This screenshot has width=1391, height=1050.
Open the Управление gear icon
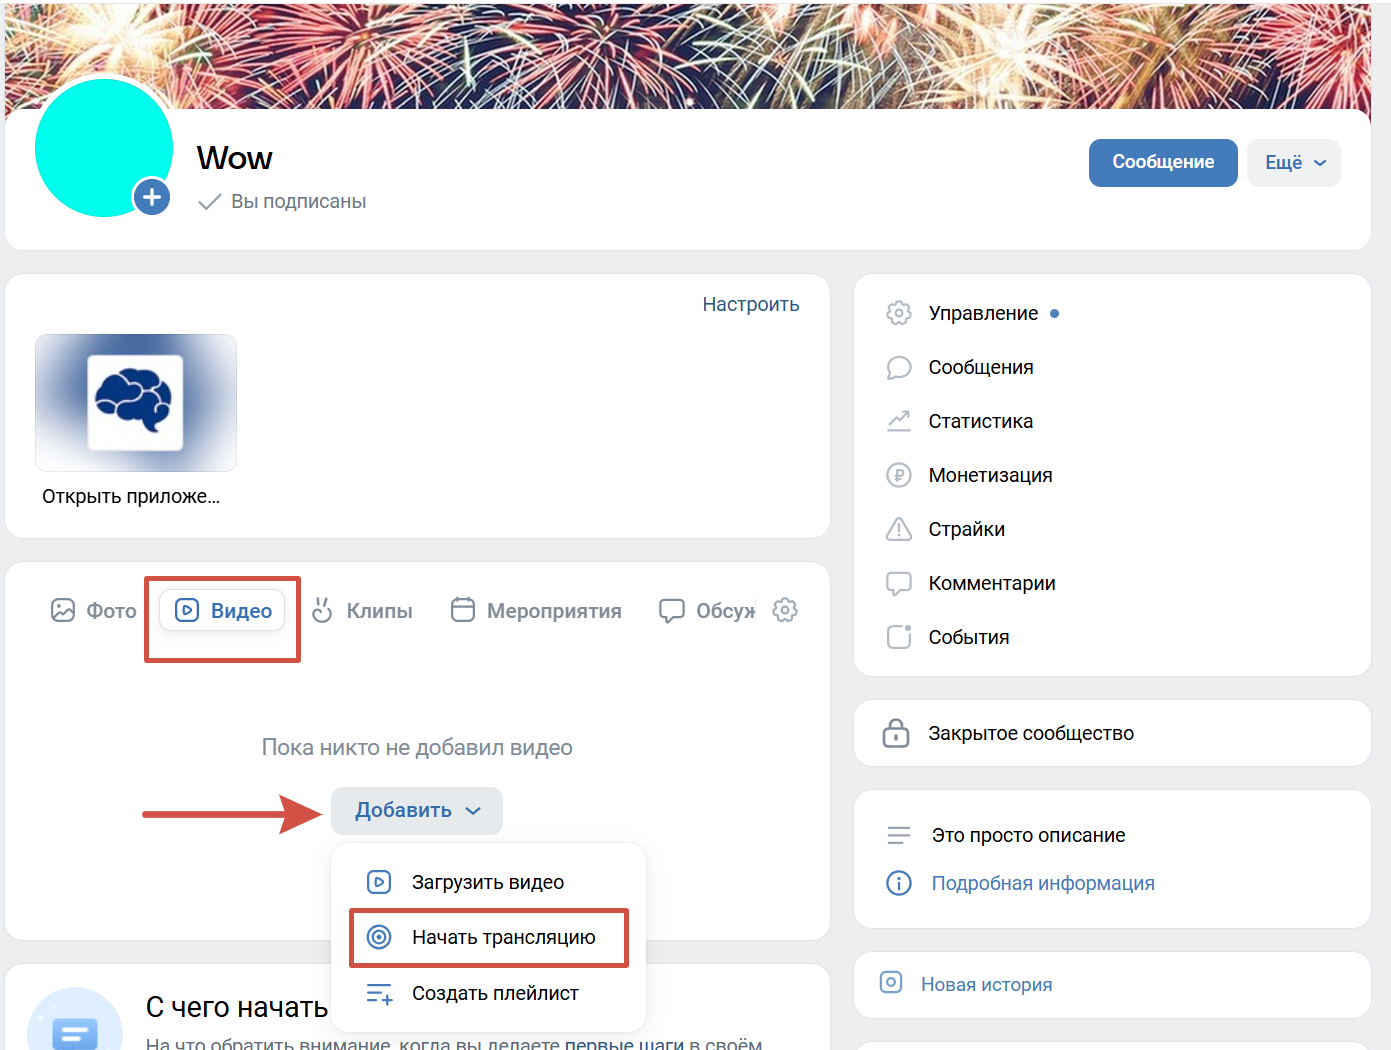(899, 313)
